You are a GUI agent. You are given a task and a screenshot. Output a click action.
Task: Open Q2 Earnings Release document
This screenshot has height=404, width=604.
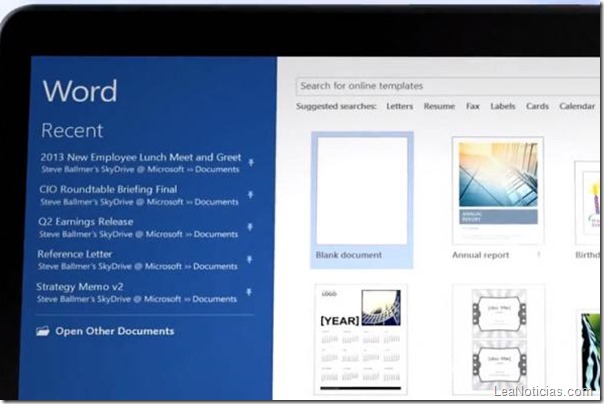tap(138, 228)
